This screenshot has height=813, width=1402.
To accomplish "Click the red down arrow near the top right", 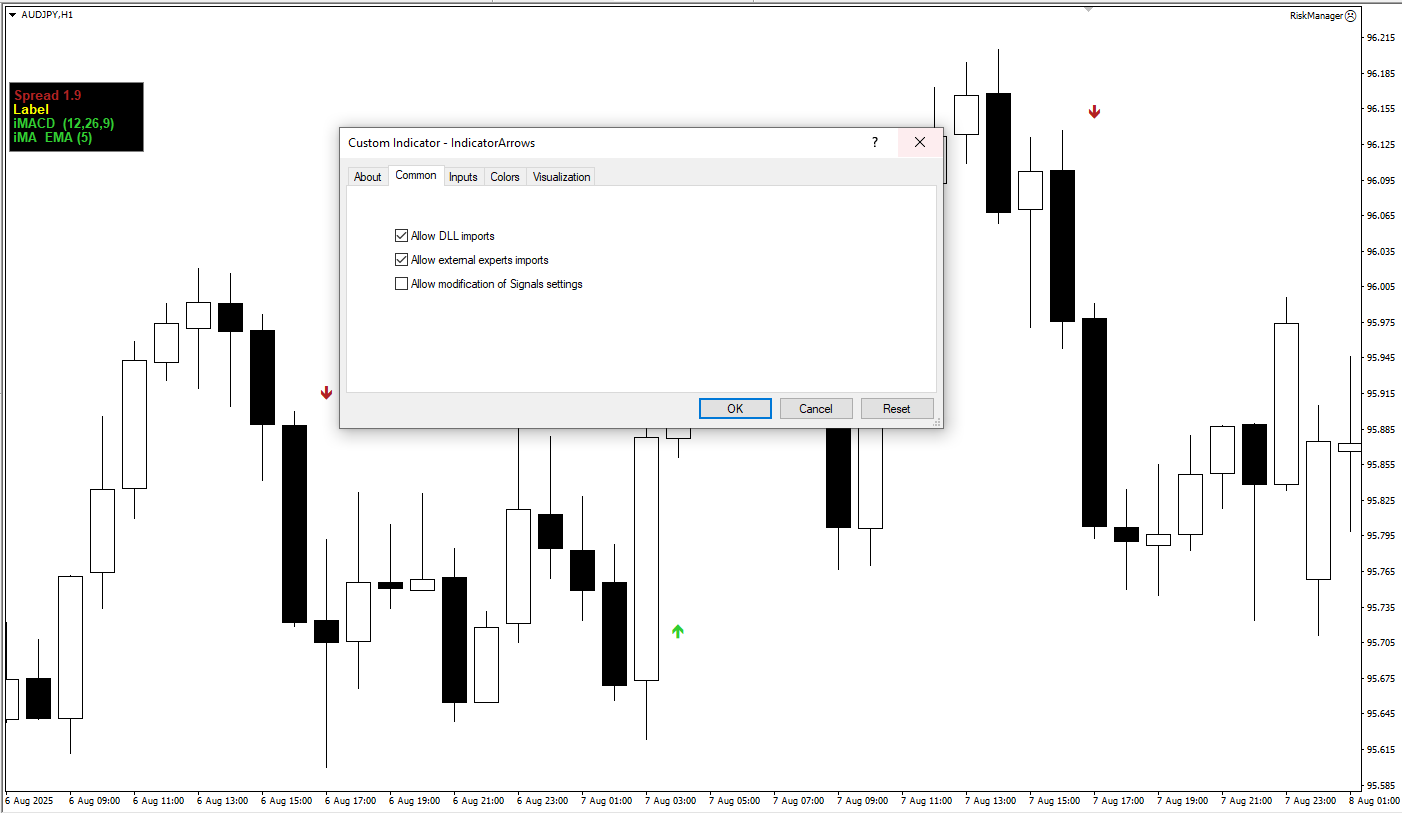I will click(x=1094, y=112).
